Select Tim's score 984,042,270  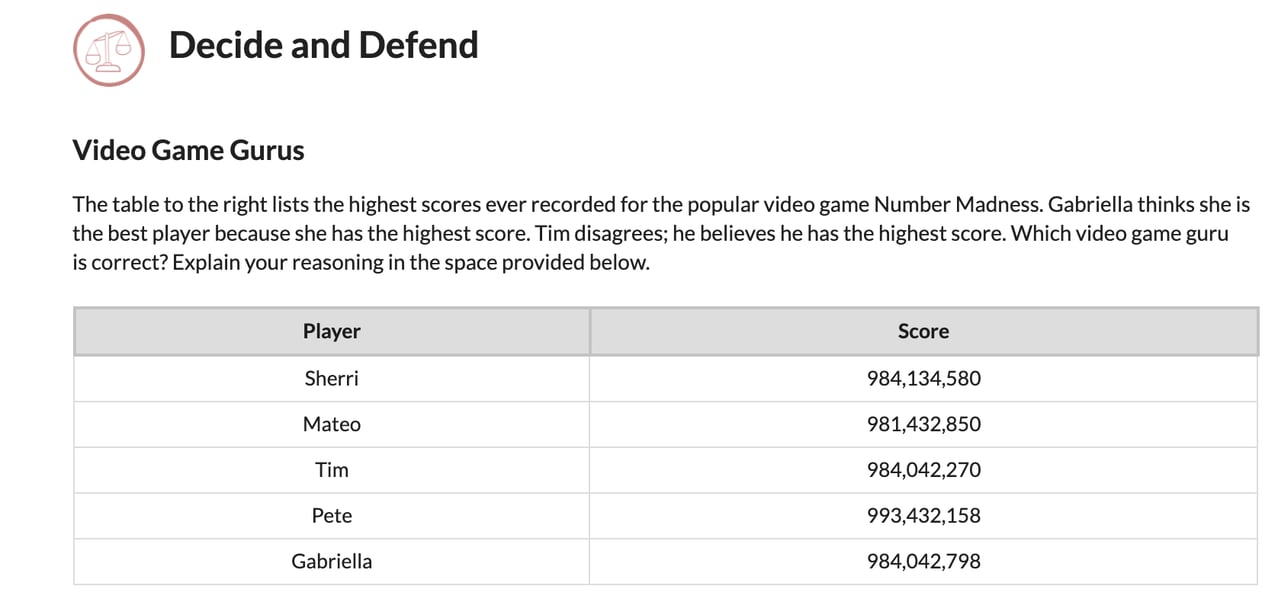coord(923,470)
